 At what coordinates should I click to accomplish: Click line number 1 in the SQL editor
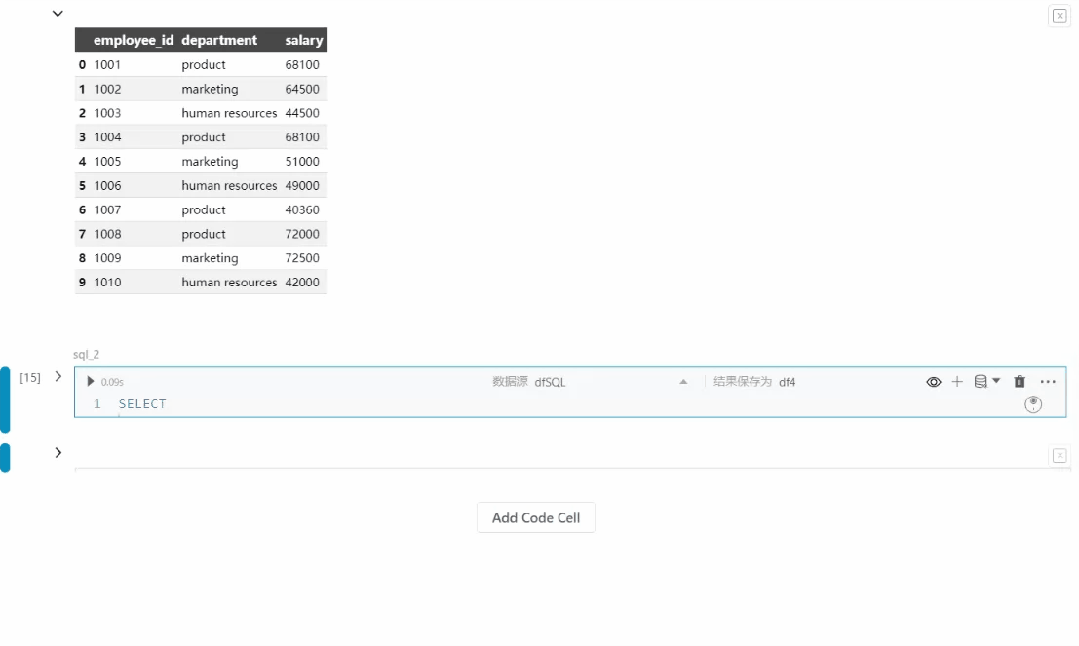[97, 404]
